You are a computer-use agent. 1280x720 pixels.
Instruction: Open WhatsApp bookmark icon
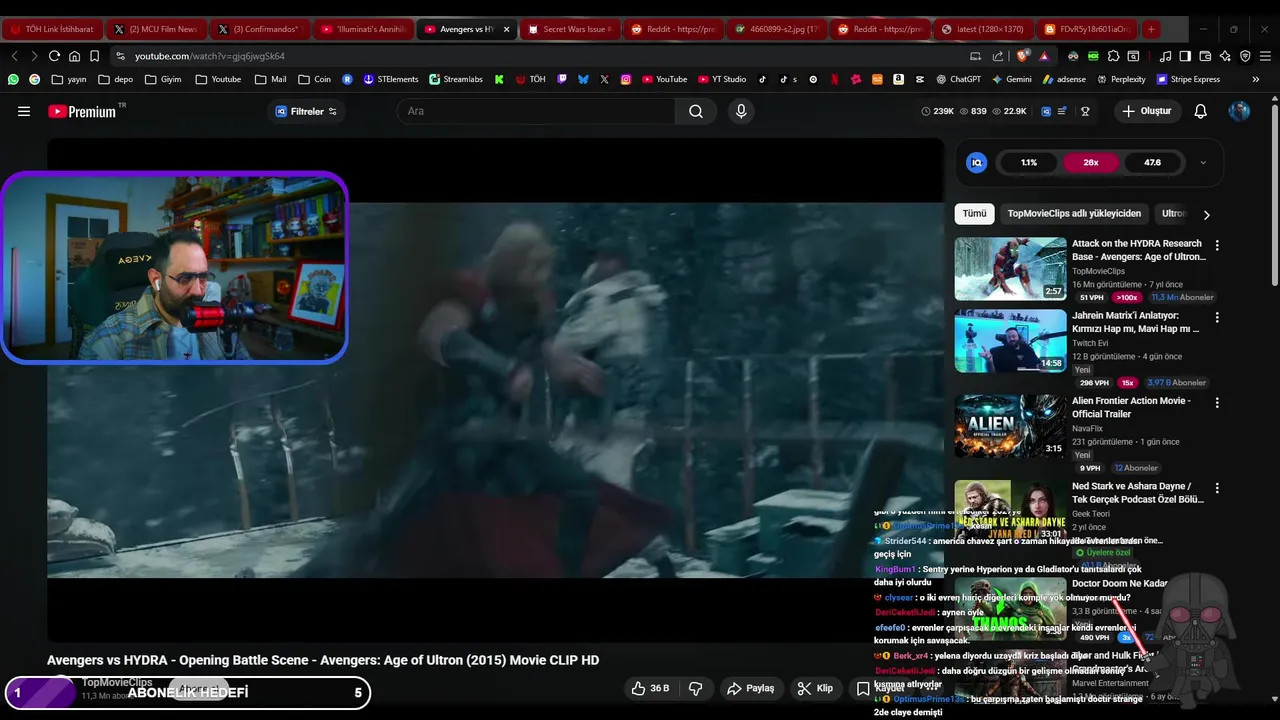click(13, 79)
